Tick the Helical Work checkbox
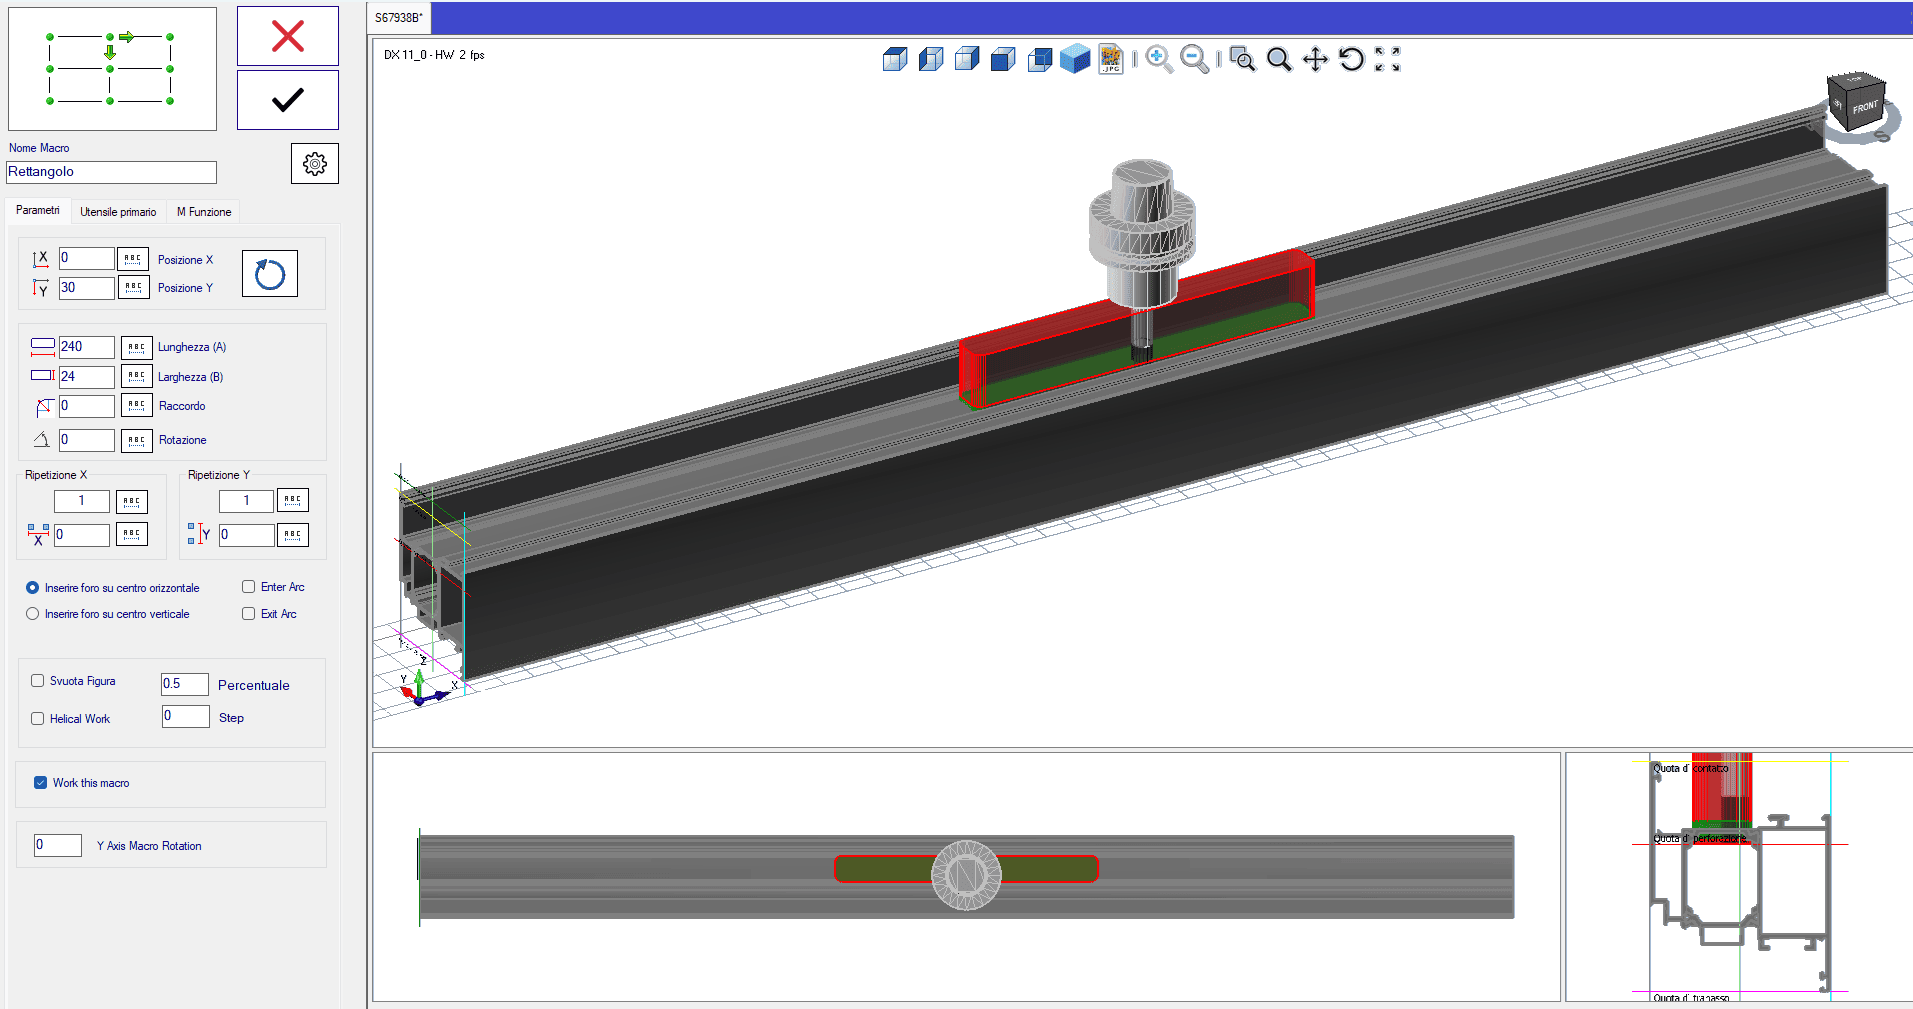Viewport: 1913px width, 1009px height. (38, 719)
